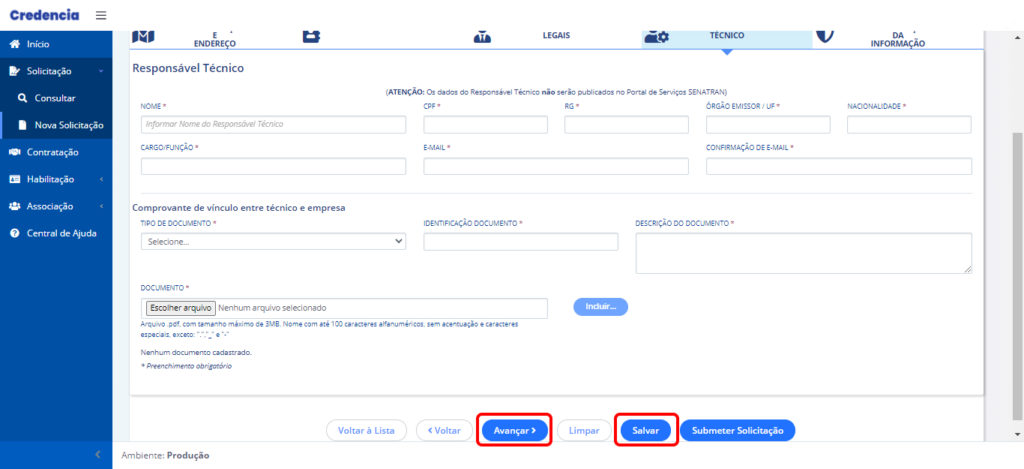Image resolution: width=1024 pixels, height=469 pixels.
Task: Select Nova Solicitação in the sidebar
Action: tap(56, 125)
